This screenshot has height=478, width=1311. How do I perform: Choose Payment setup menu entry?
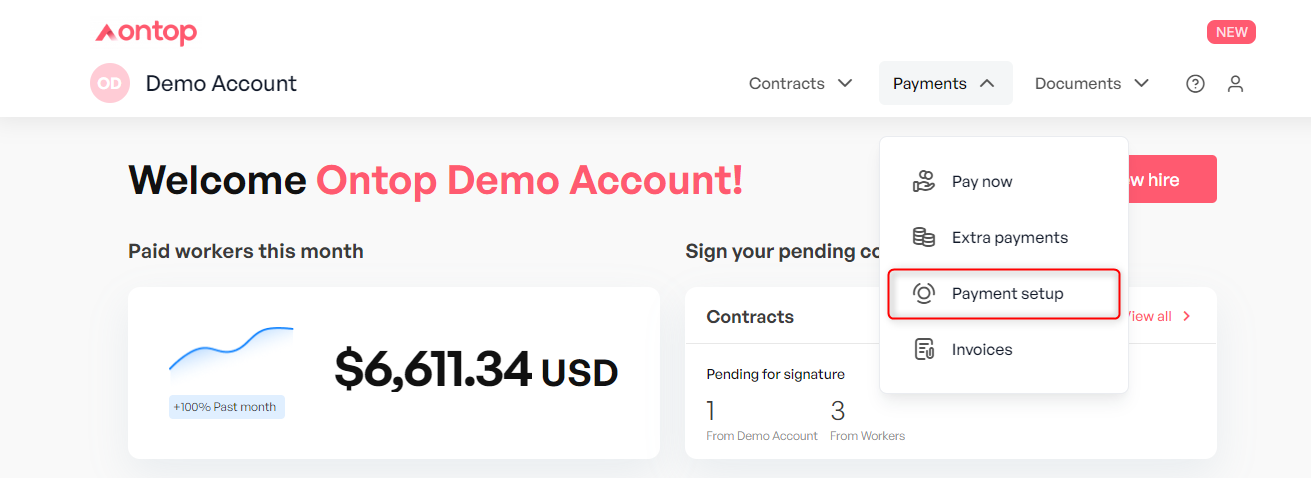tap(1007, 294)
